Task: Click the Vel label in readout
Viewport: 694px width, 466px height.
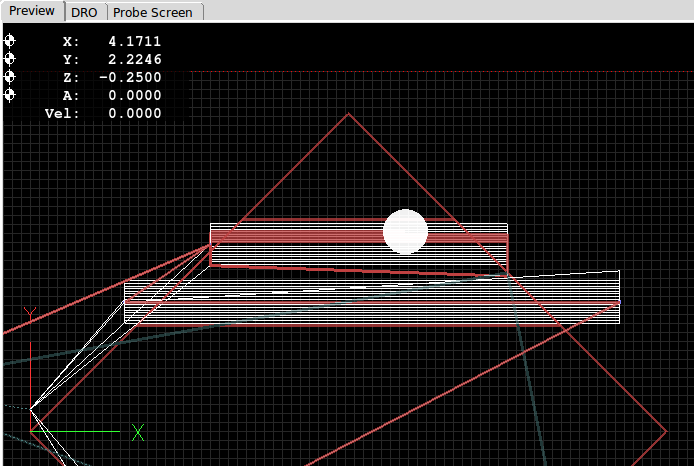Action: click(62, 114)
